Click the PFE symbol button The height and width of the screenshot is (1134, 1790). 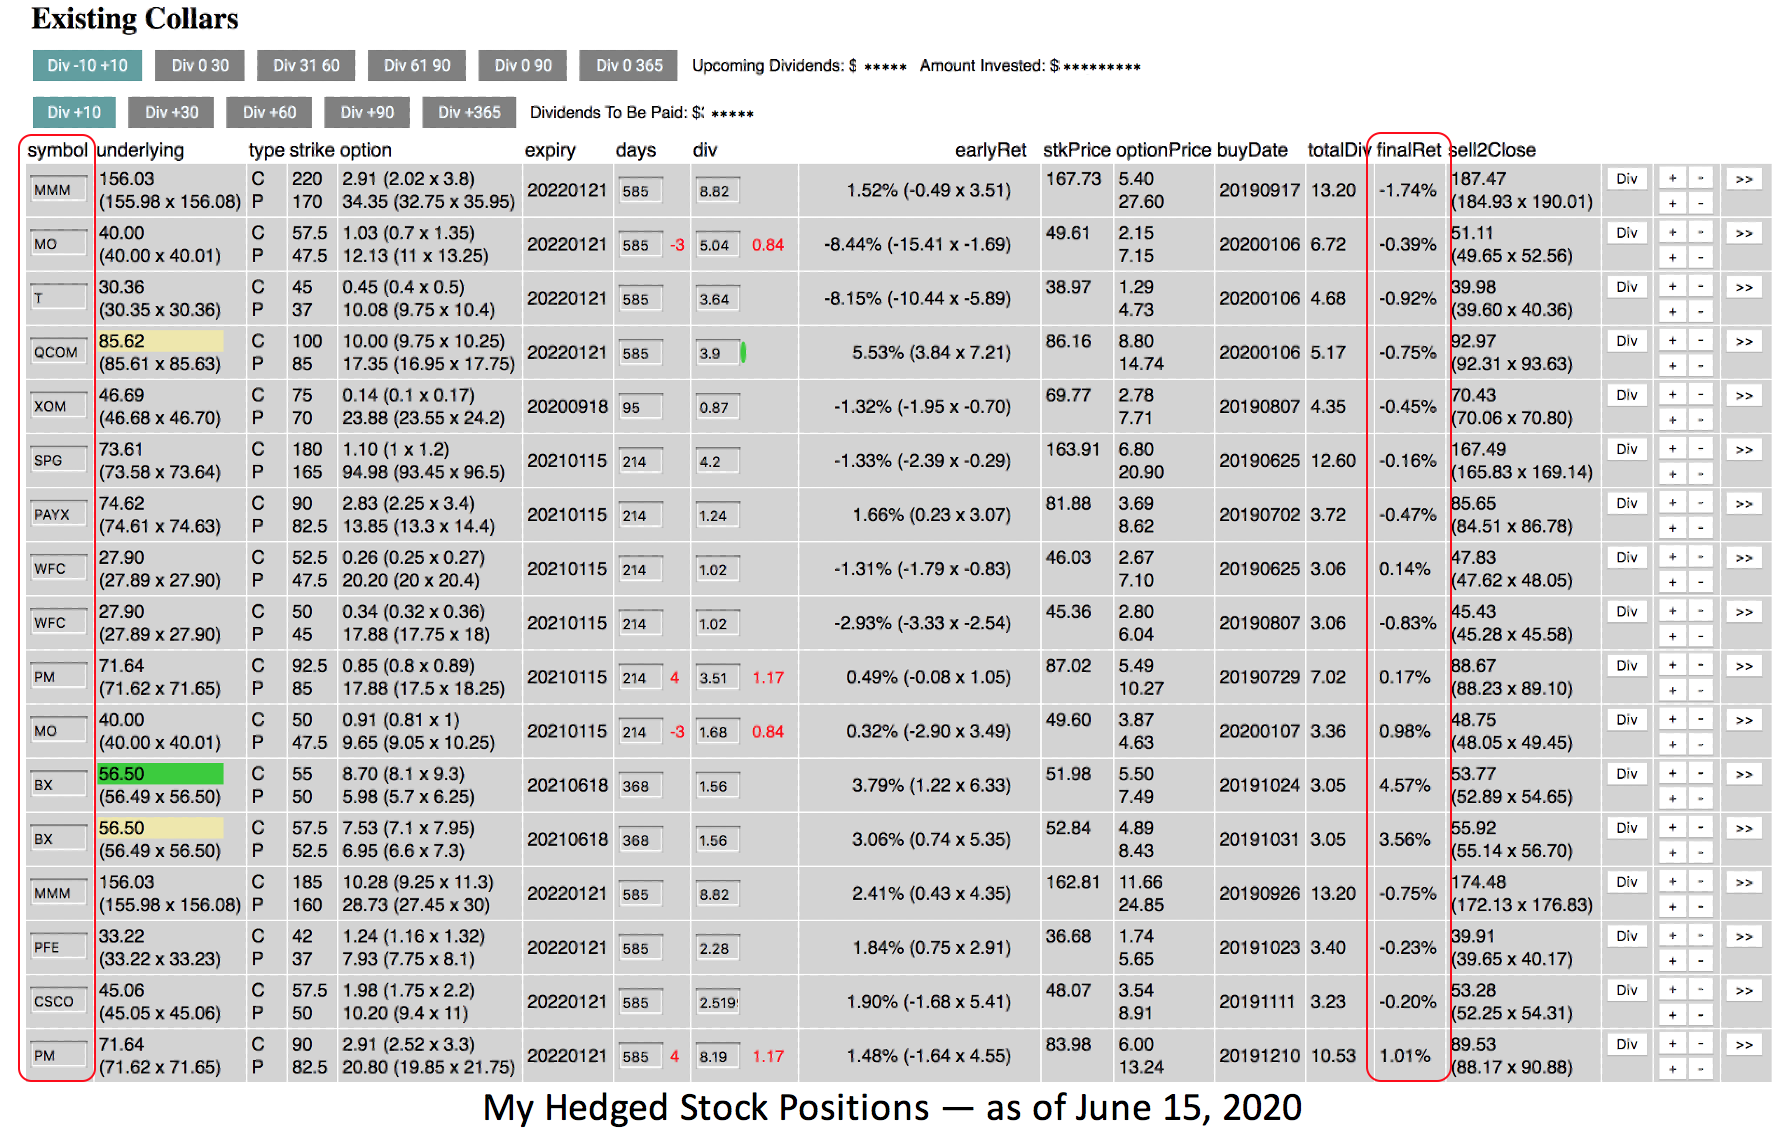point(58,947)
